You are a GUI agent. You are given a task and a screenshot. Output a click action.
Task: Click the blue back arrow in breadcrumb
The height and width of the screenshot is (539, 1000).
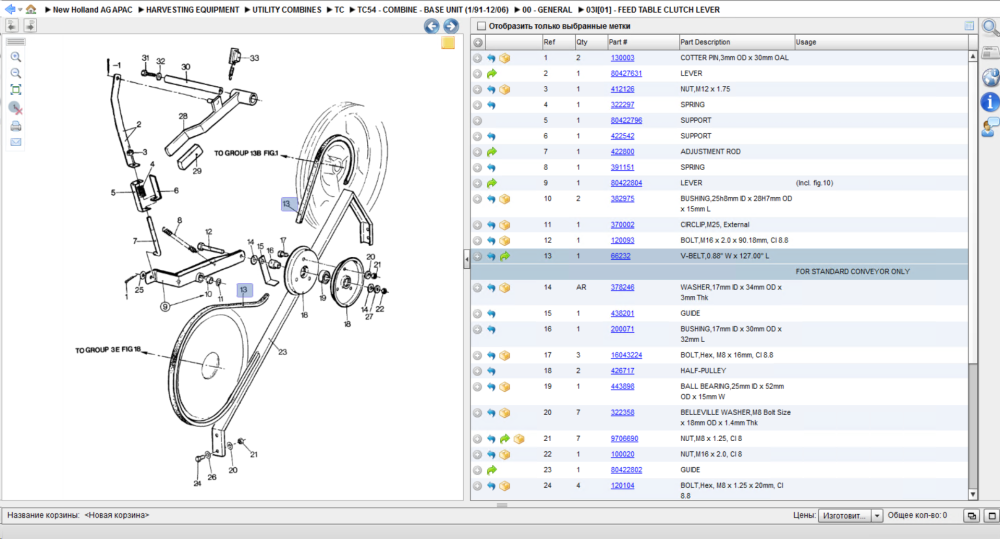coord(9,10)
